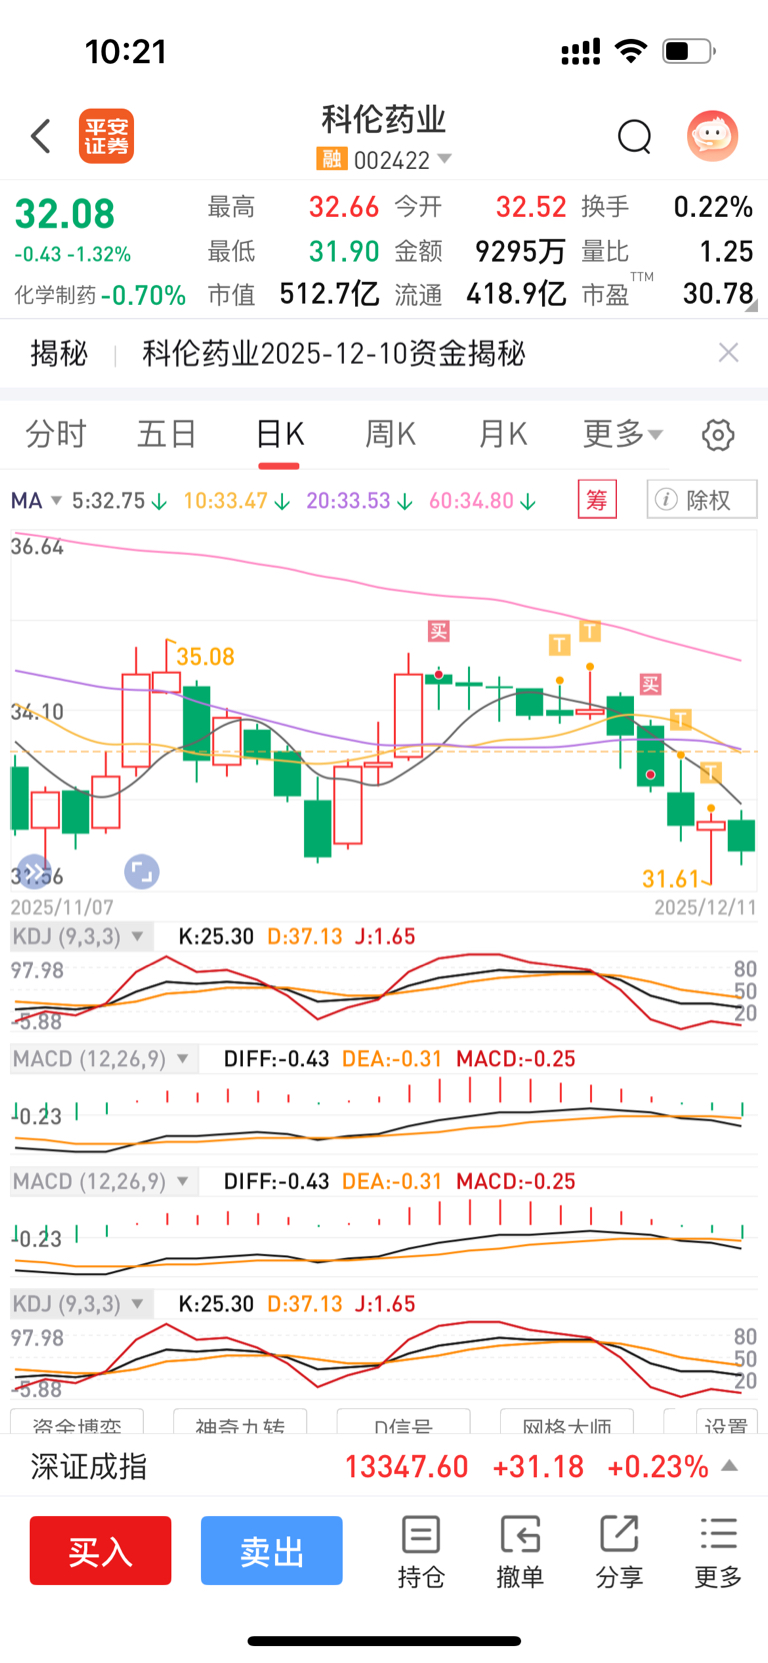Close the 资金揭秘 banner
Image resolution: width=768 pixels, height=1663 pixels.
[729, 352]
